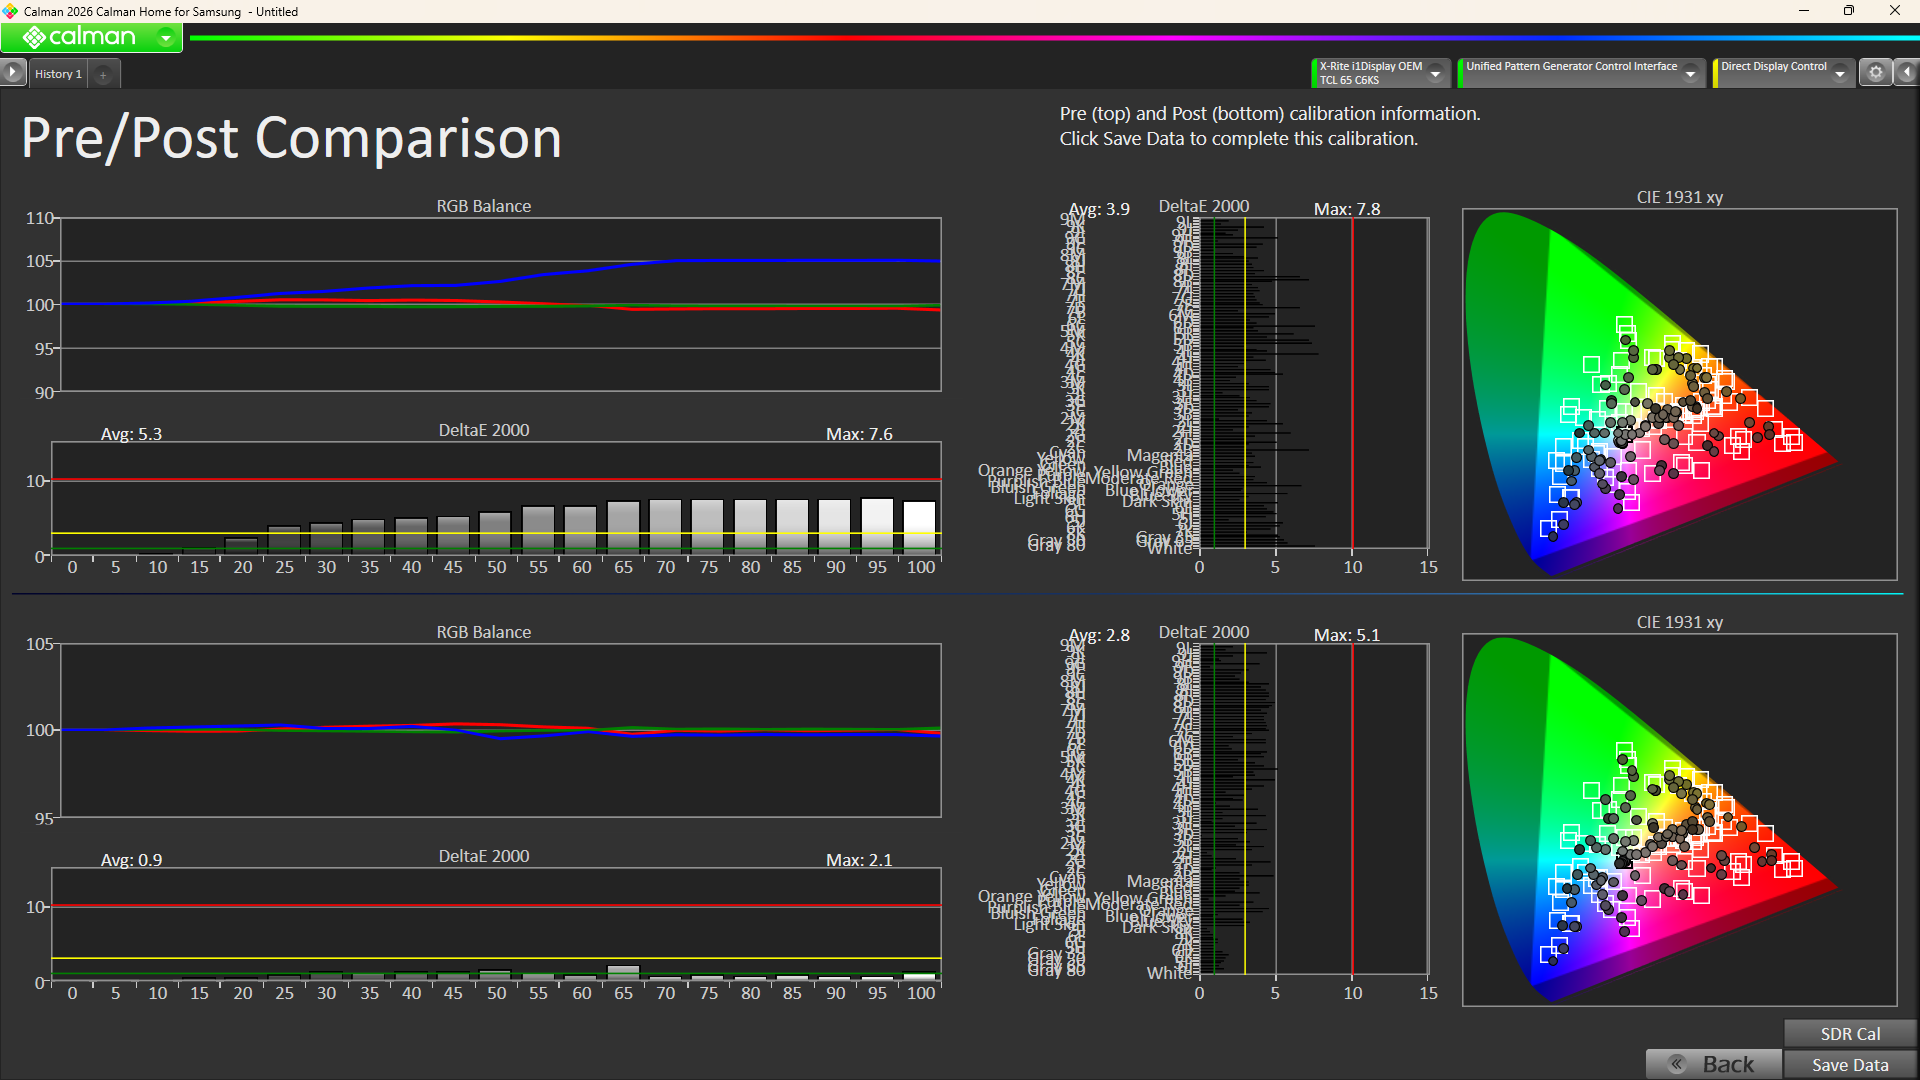Open settings gear icon
This screenshot has height=1080, width=1920.
tap(1876, 72)
